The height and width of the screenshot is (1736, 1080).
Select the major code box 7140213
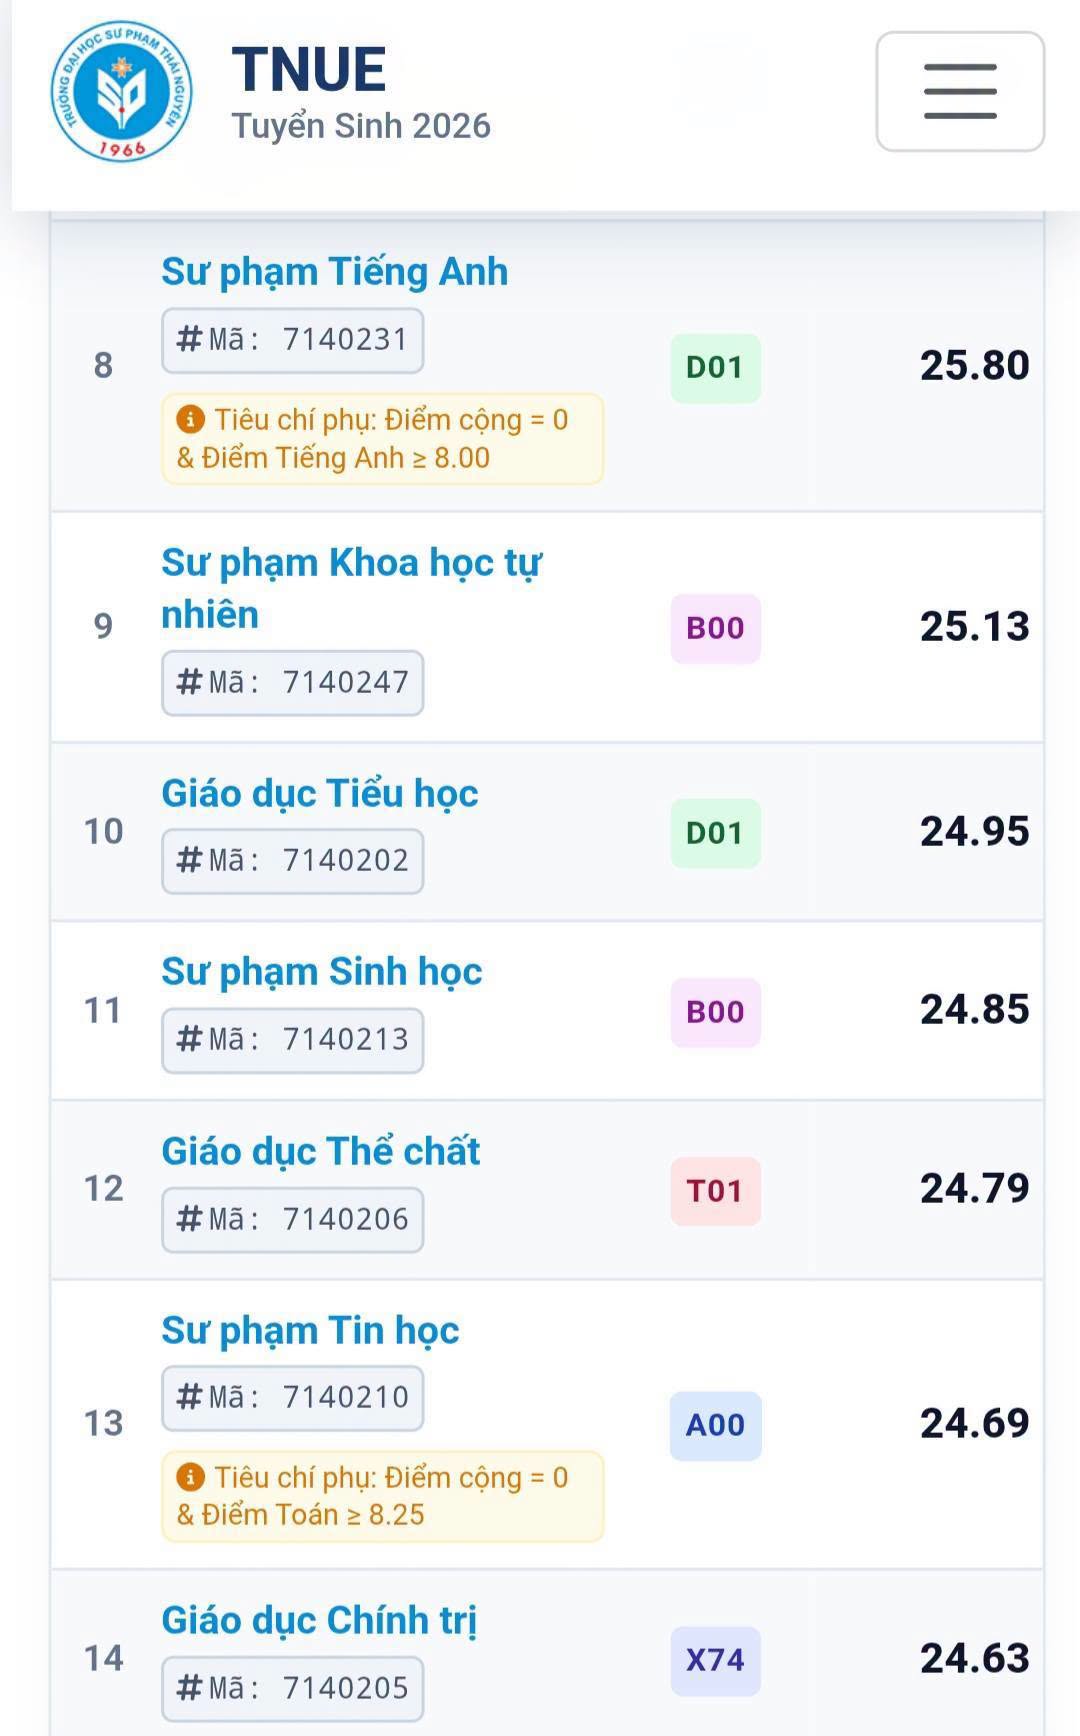[293, 1040]
